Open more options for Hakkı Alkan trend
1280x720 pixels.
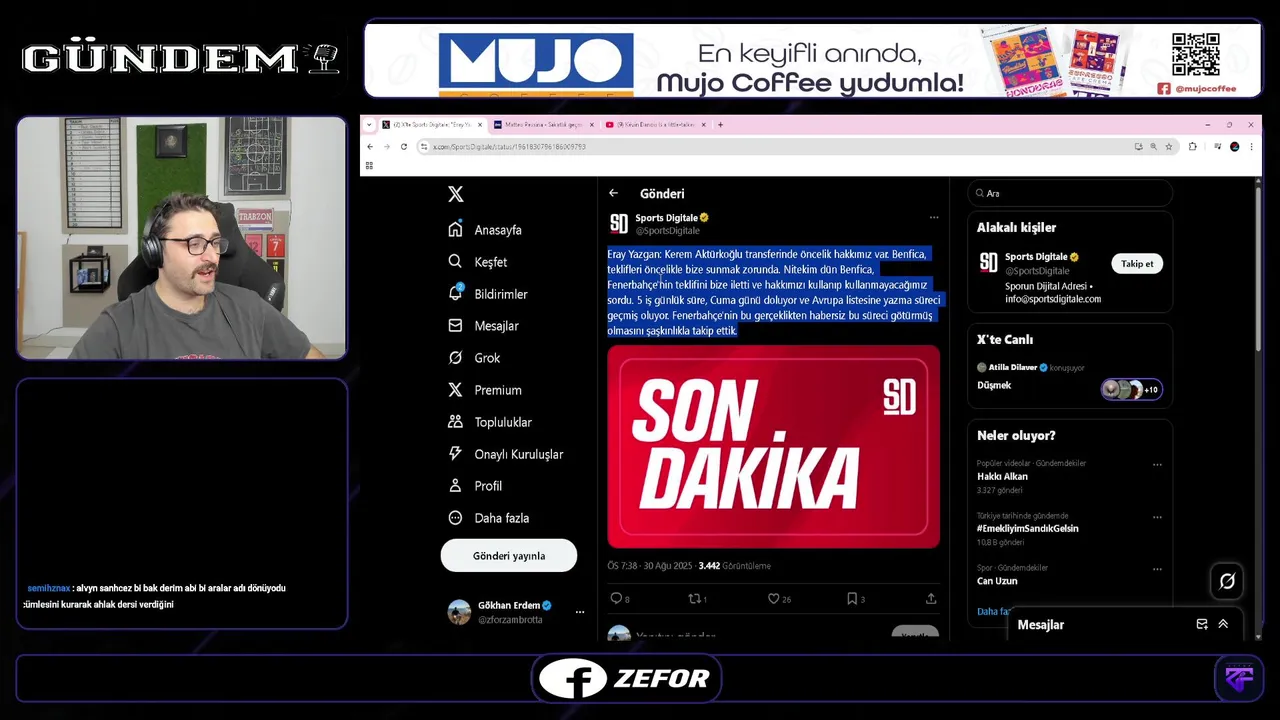1157,465
